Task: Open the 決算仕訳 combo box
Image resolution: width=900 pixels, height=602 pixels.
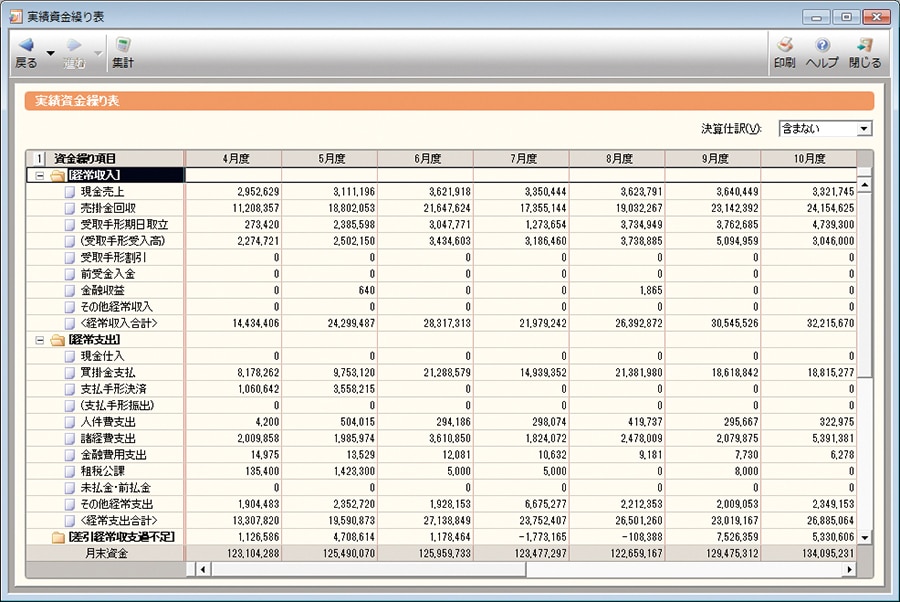Action: pyautogui.click(x=825, y=129)
